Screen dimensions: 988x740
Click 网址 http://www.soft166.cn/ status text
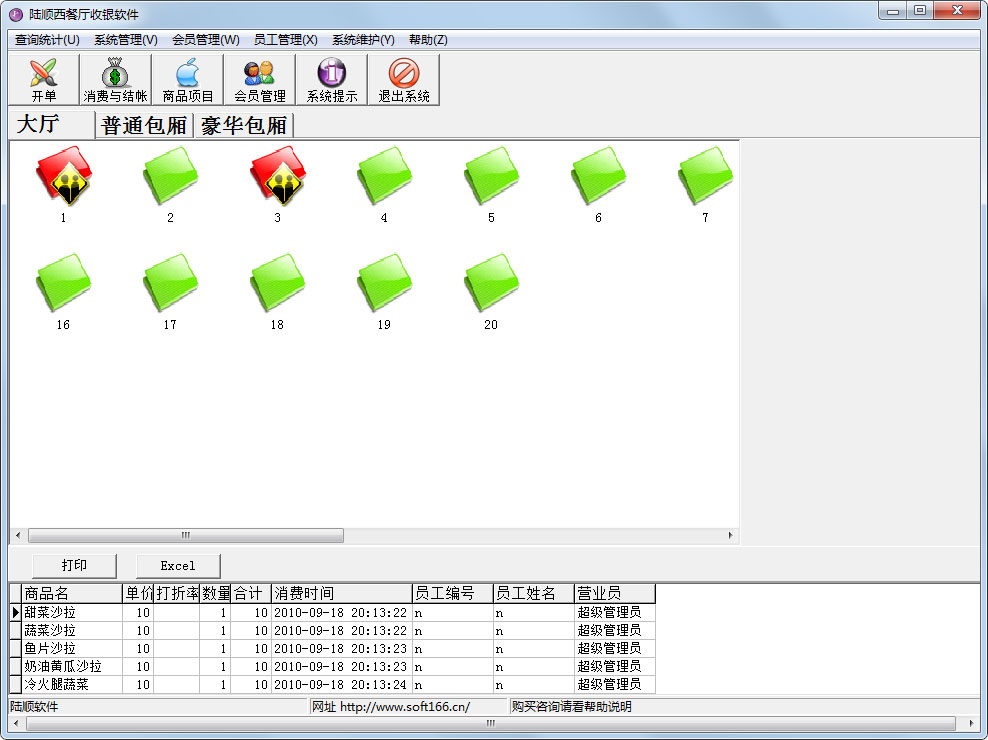391,707
